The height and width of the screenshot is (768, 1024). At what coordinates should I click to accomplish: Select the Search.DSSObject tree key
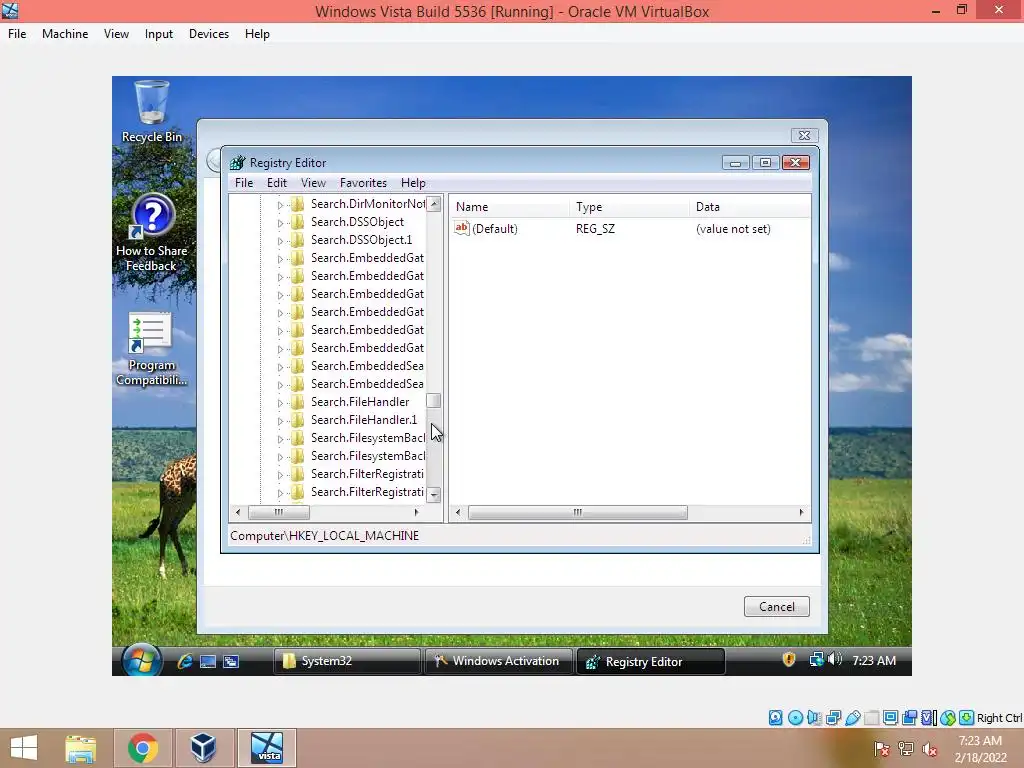click(x=357, y=222)
